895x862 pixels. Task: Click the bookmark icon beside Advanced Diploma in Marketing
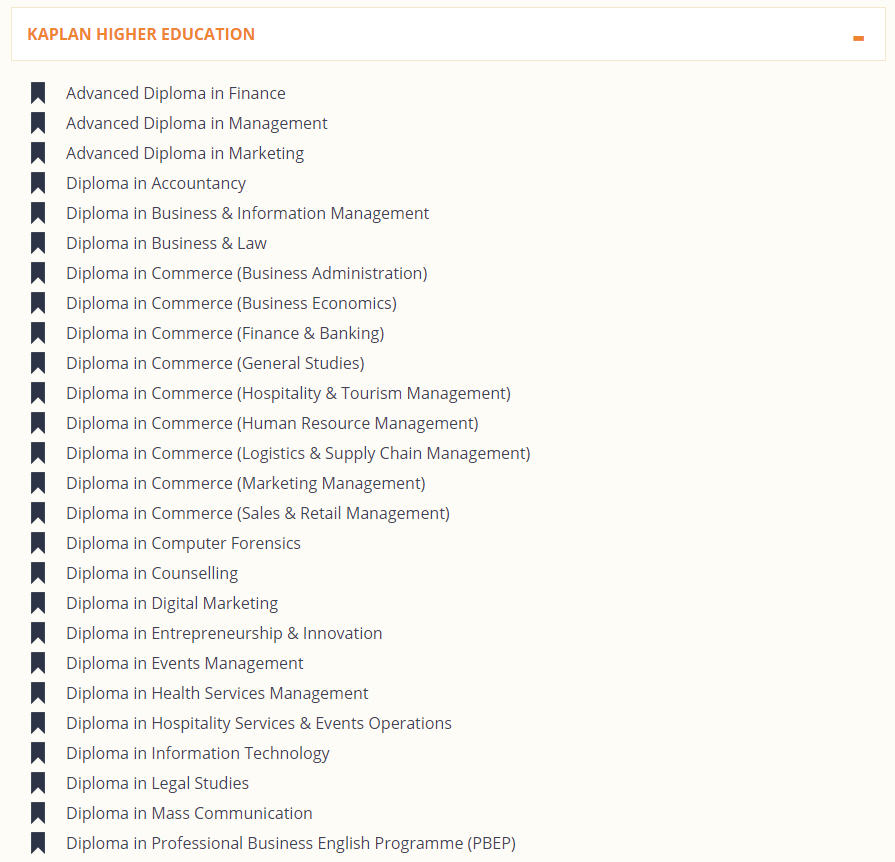(38, 153)
